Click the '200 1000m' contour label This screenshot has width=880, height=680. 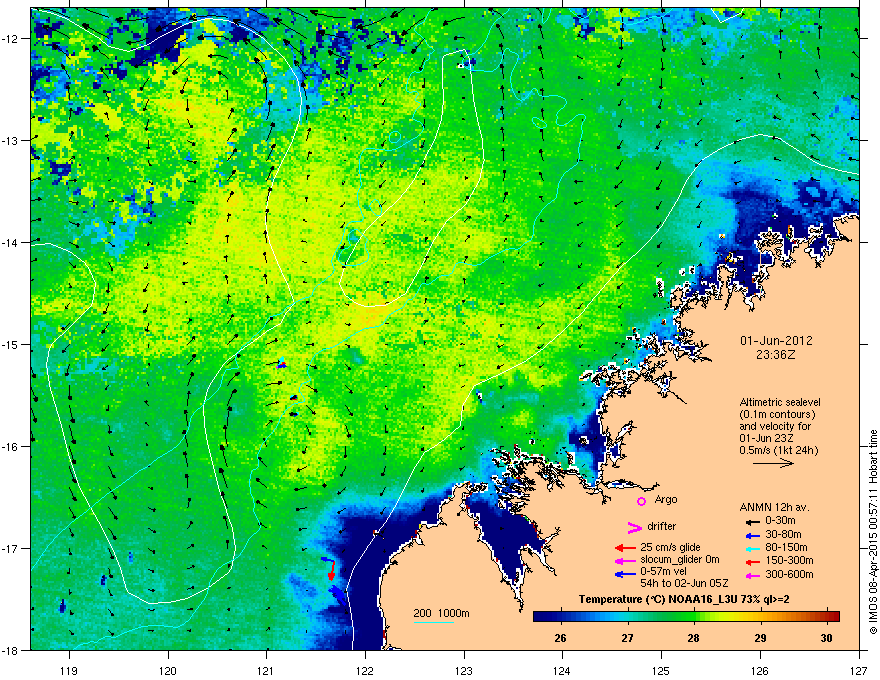coord(441,613)
